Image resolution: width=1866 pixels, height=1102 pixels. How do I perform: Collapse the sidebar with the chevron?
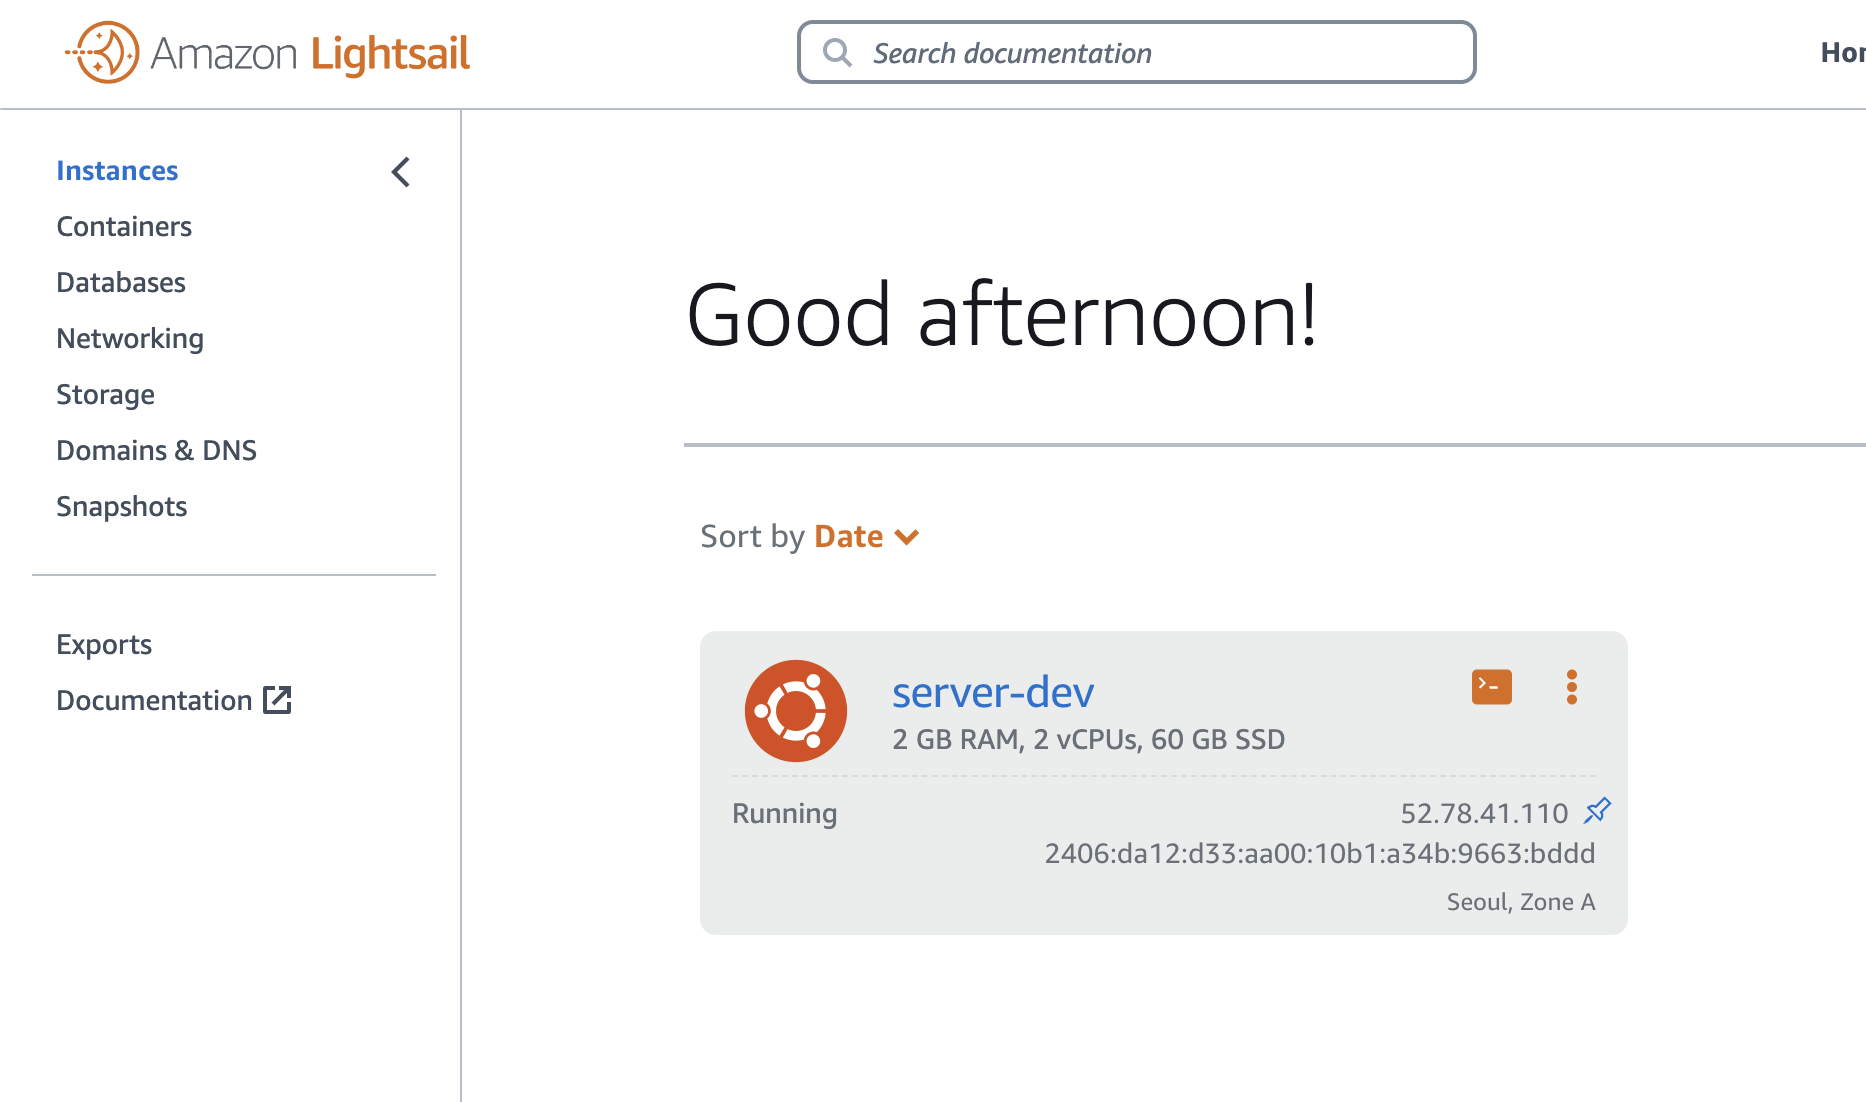401,172
